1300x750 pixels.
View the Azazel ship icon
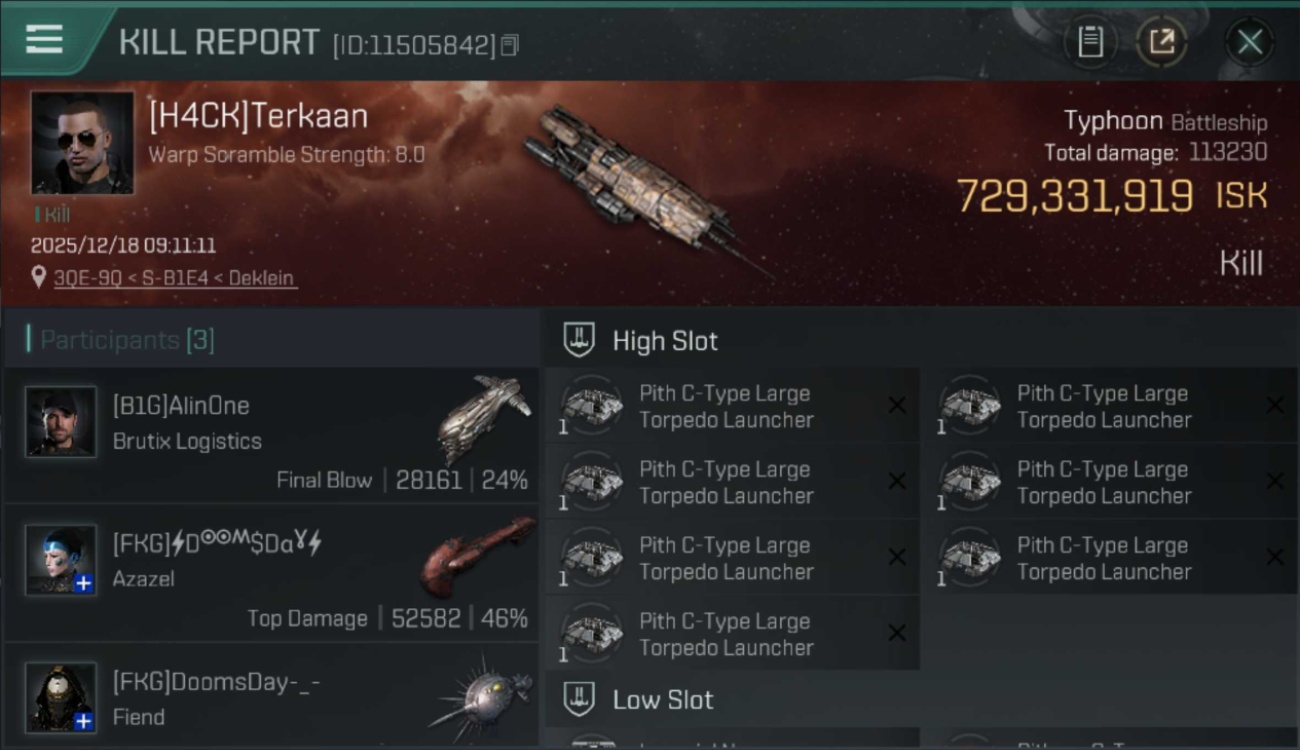tap(477, 551)
